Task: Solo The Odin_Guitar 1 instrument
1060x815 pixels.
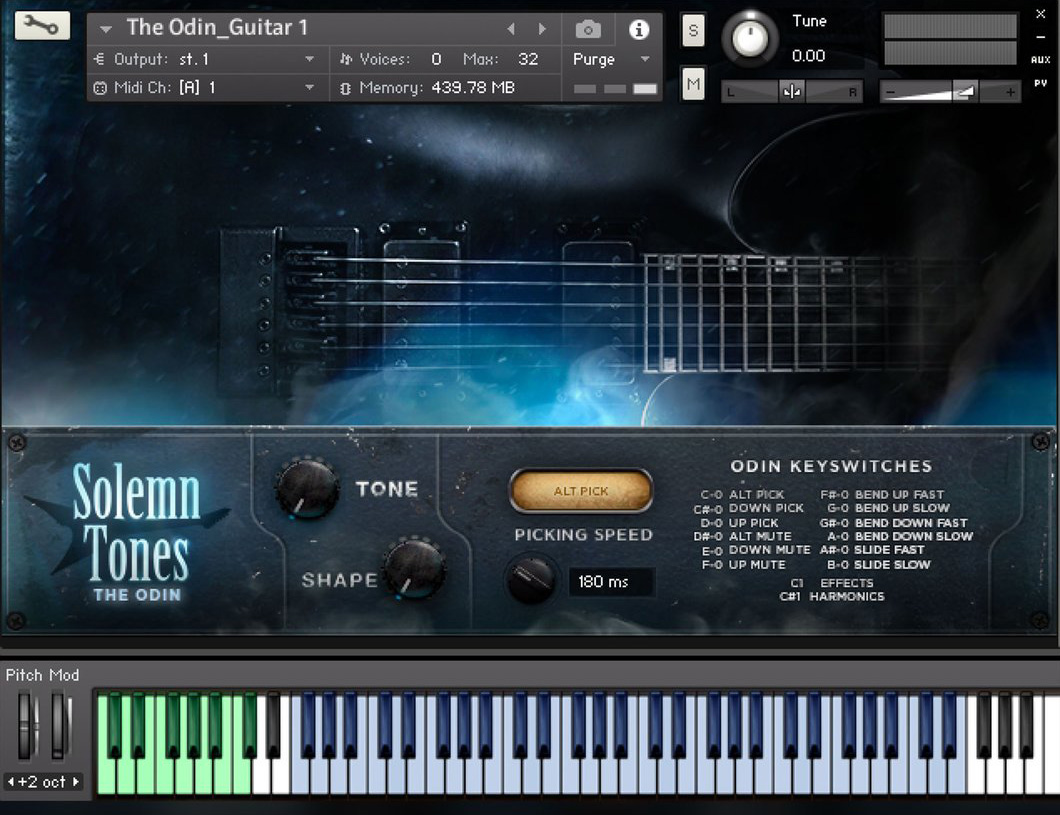Action: point(692,30)
